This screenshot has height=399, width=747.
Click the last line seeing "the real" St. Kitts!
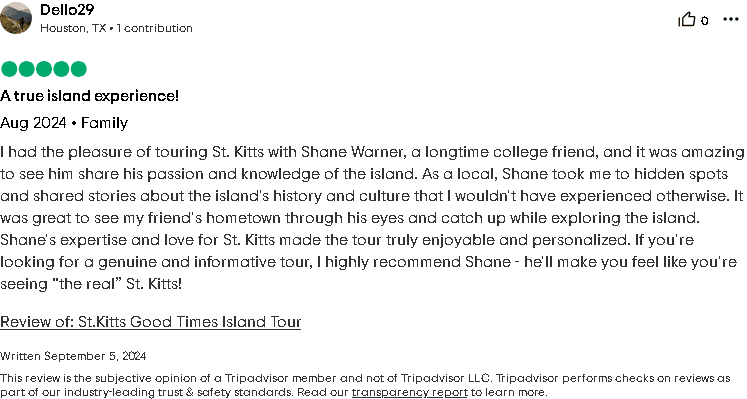pos(91,284)
